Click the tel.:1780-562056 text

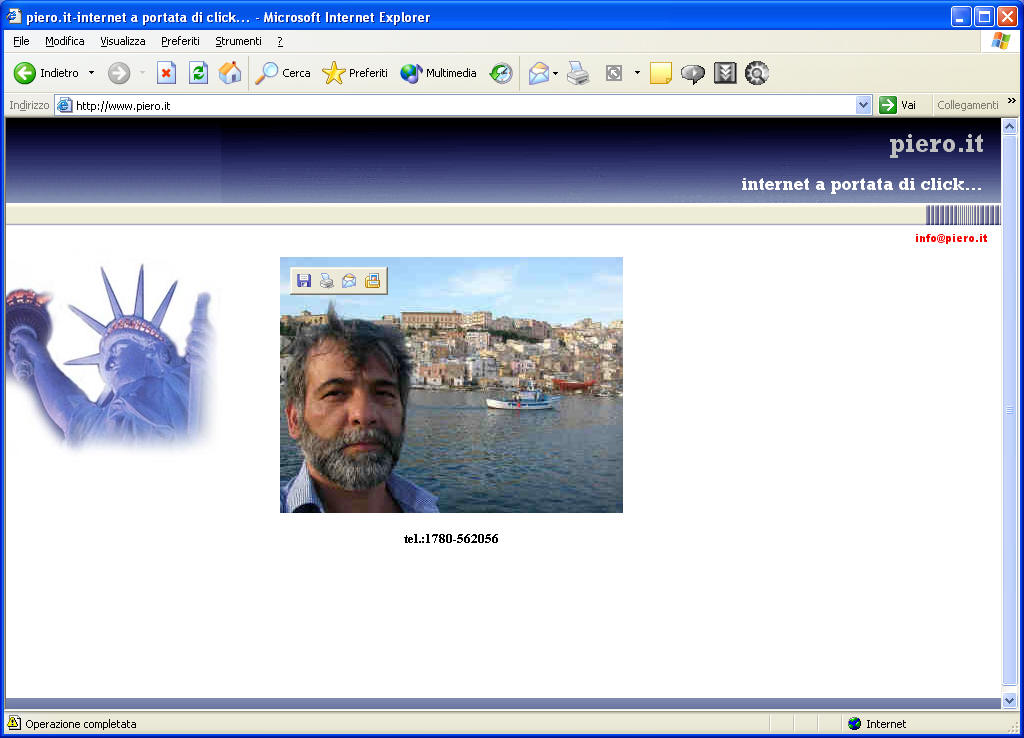click(x=451, y=539)
